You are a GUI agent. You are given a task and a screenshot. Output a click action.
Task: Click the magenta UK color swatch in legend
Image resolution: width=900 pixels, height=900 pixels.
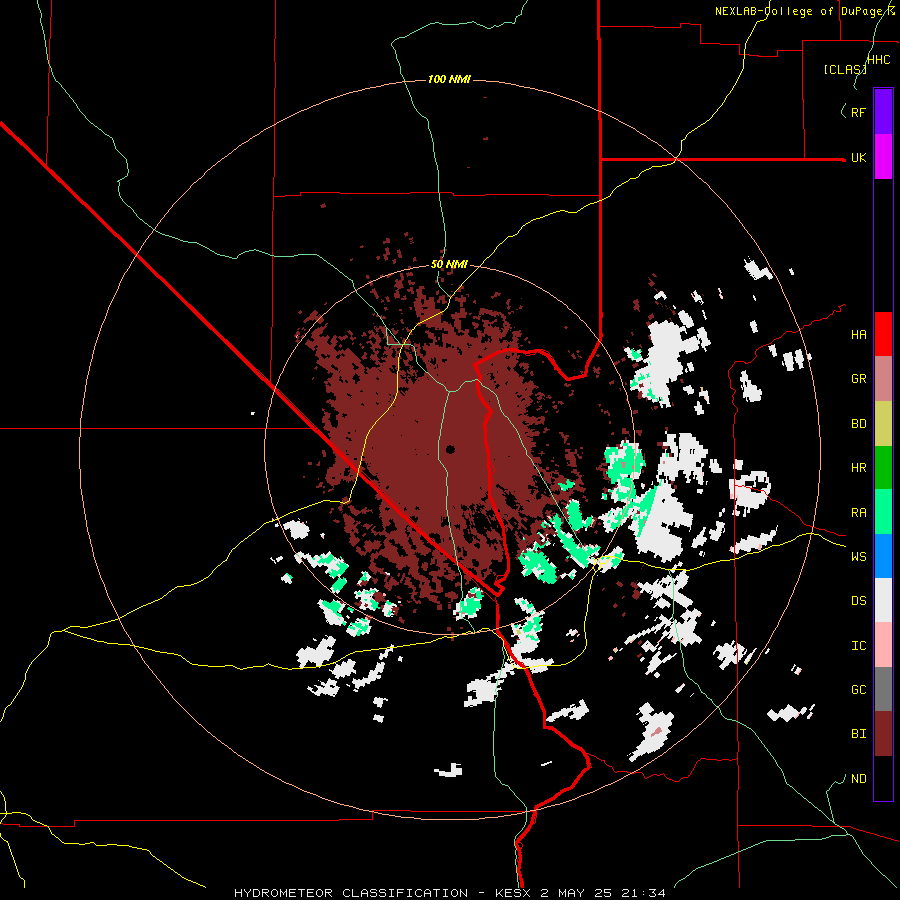click(883, 157)
